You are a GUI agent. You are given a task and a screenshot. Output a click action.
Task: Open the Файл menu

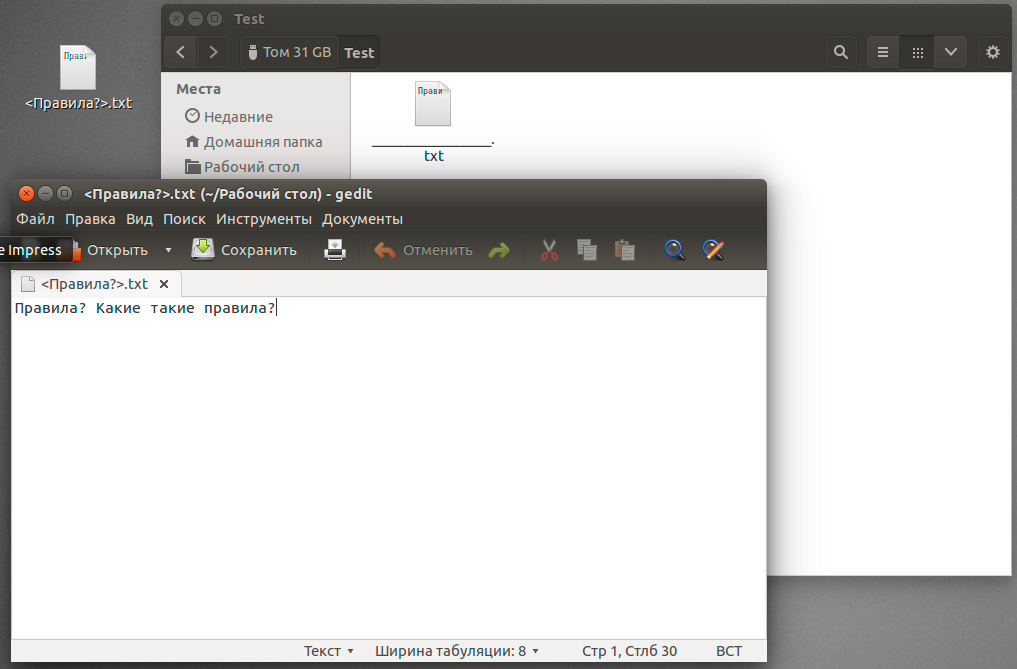(35, 219)
